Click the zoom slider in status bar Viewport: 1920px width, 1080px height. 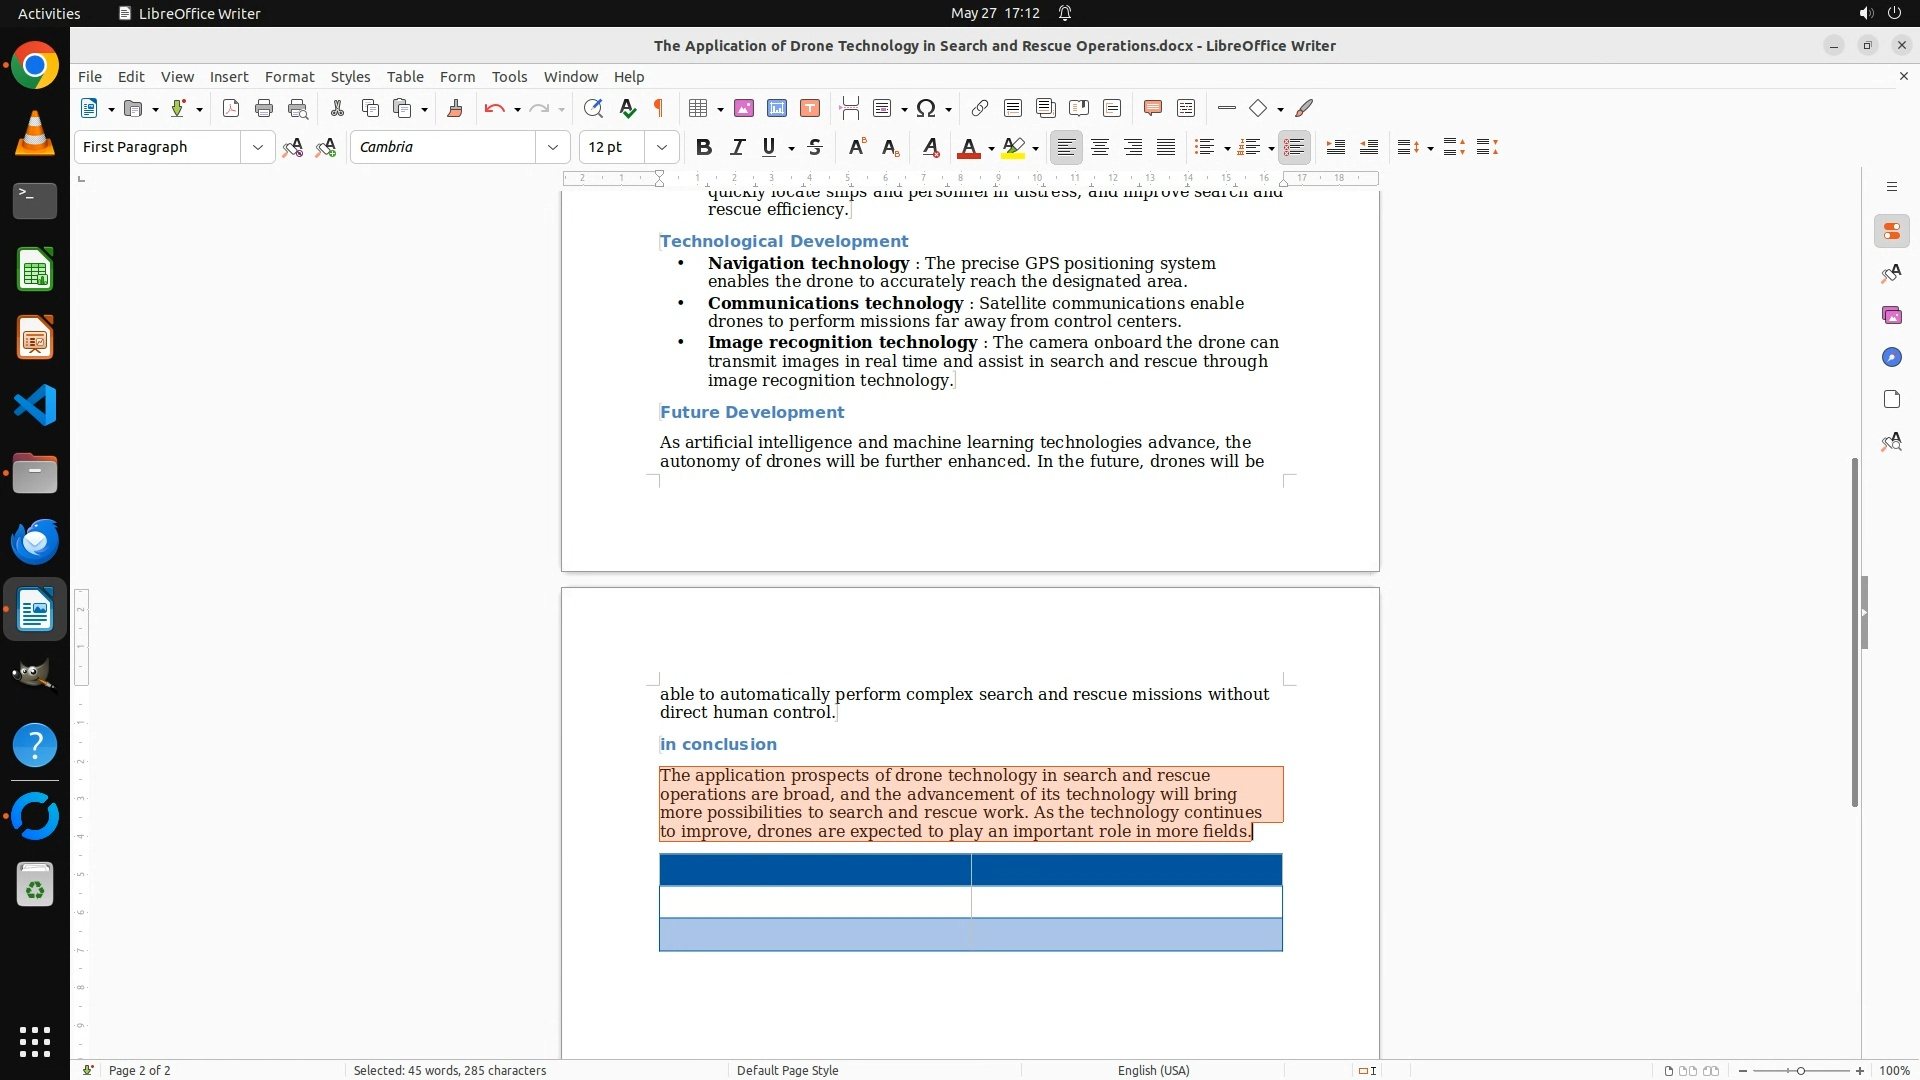[x=1800, y=1070]
